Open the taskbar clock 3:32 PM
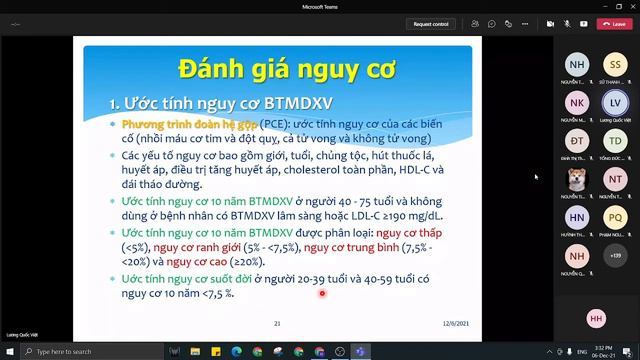This screenshot has height=360, width=640. pyautogui.click(x=603, y=351)
